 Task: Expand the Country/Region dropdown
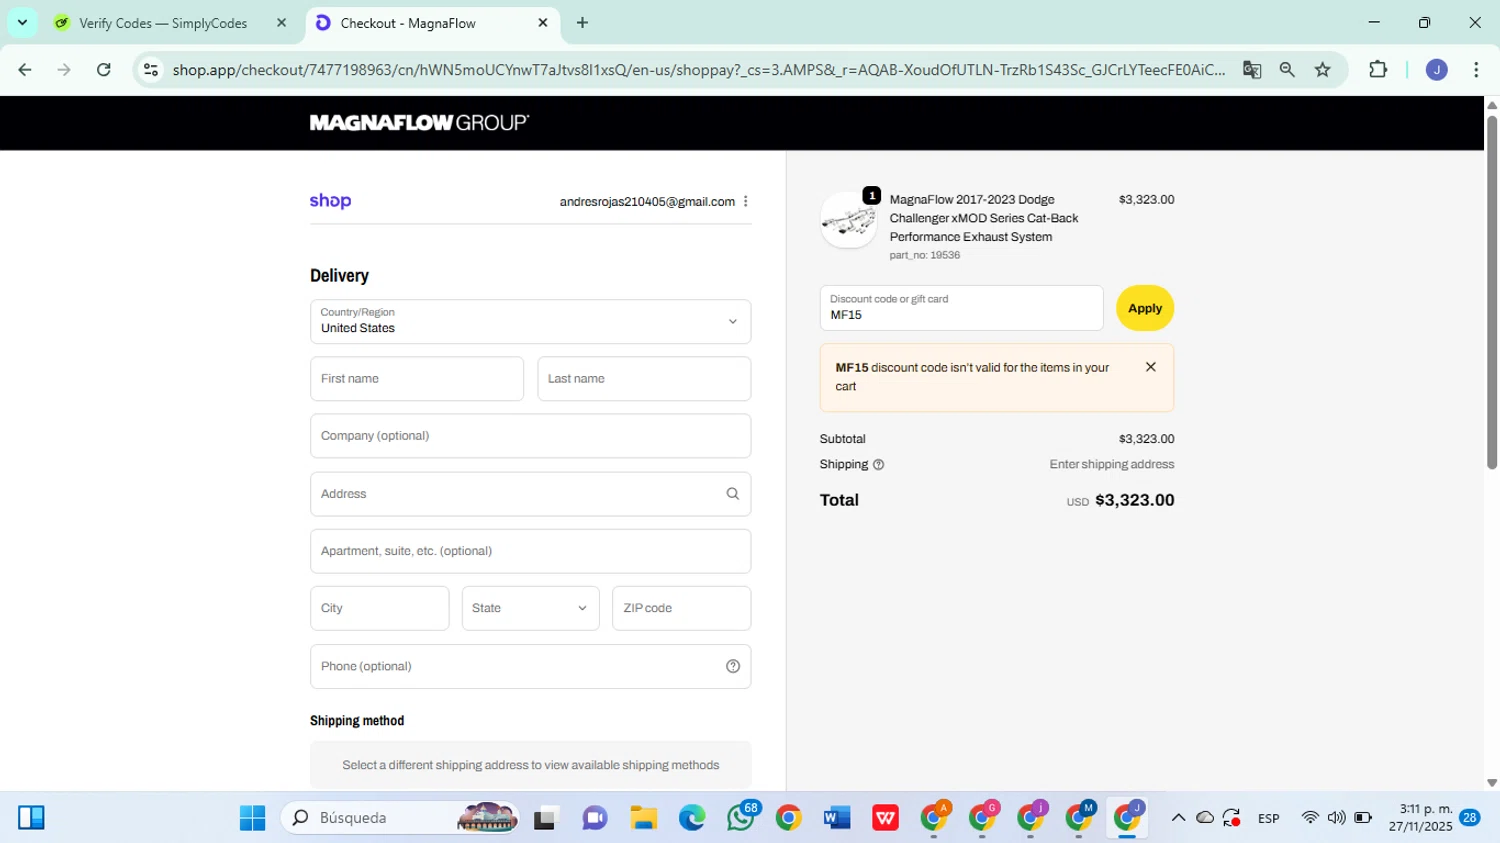[530, 321]
